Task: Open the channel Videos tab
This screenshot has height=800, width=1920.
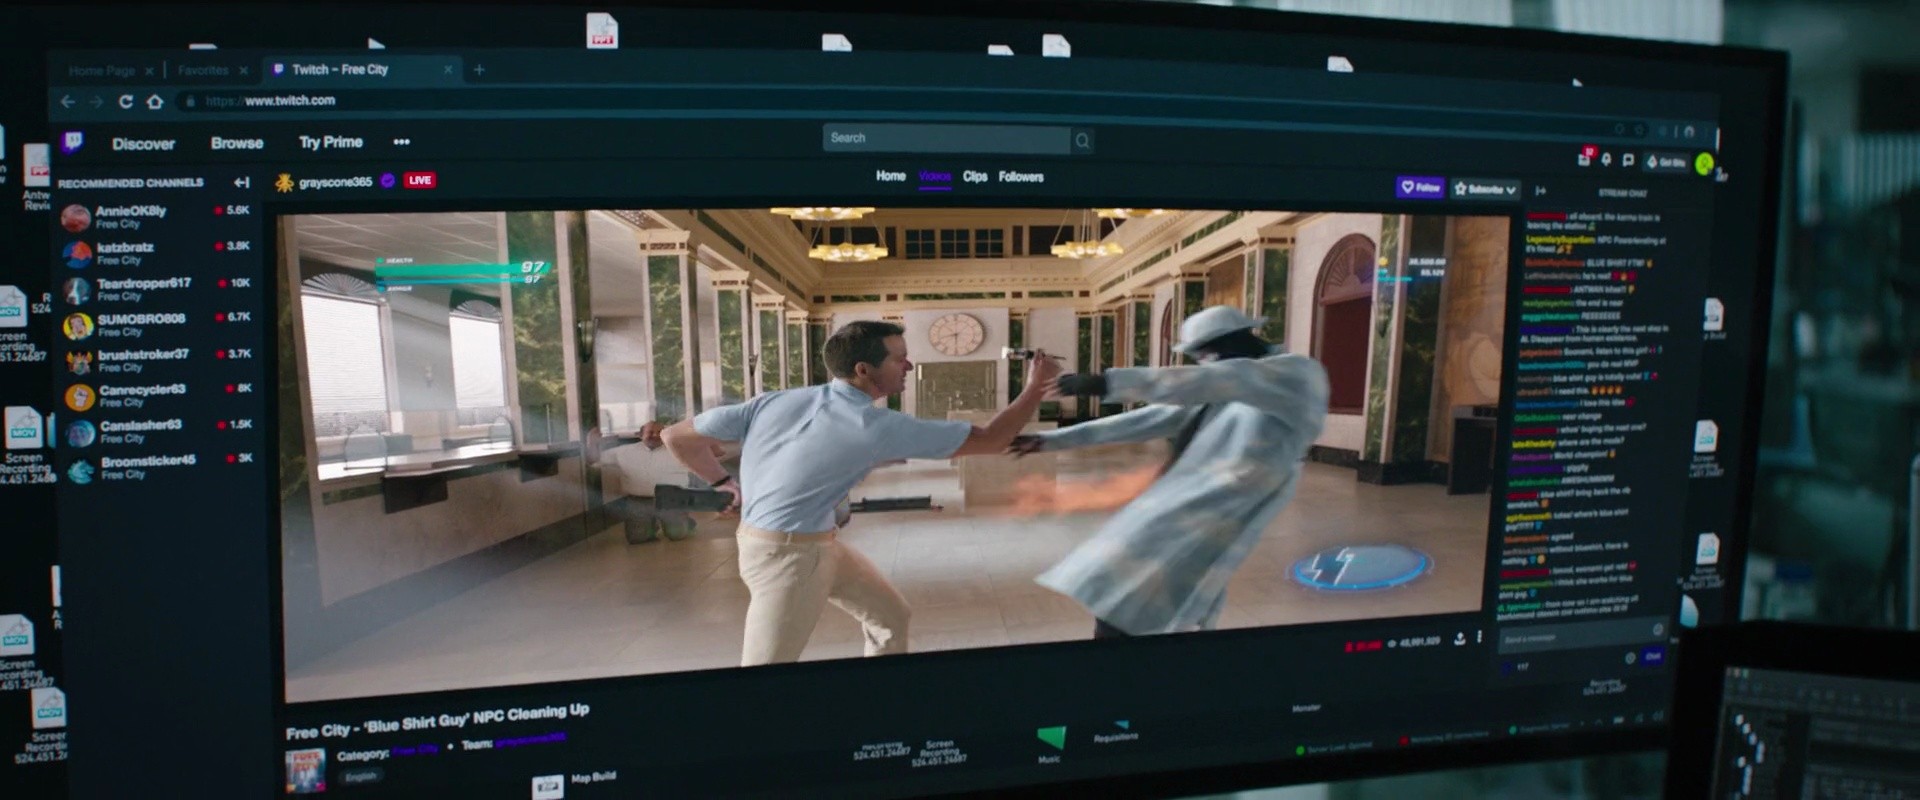Action: 935,176
